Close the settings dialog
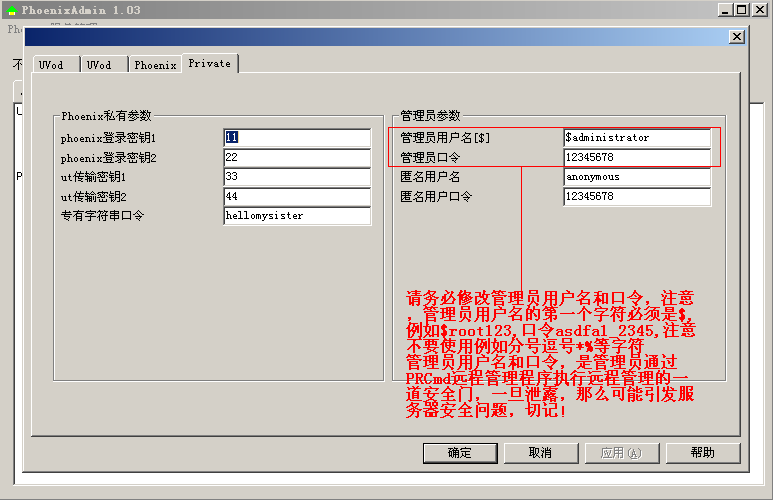 click(737, 36)
